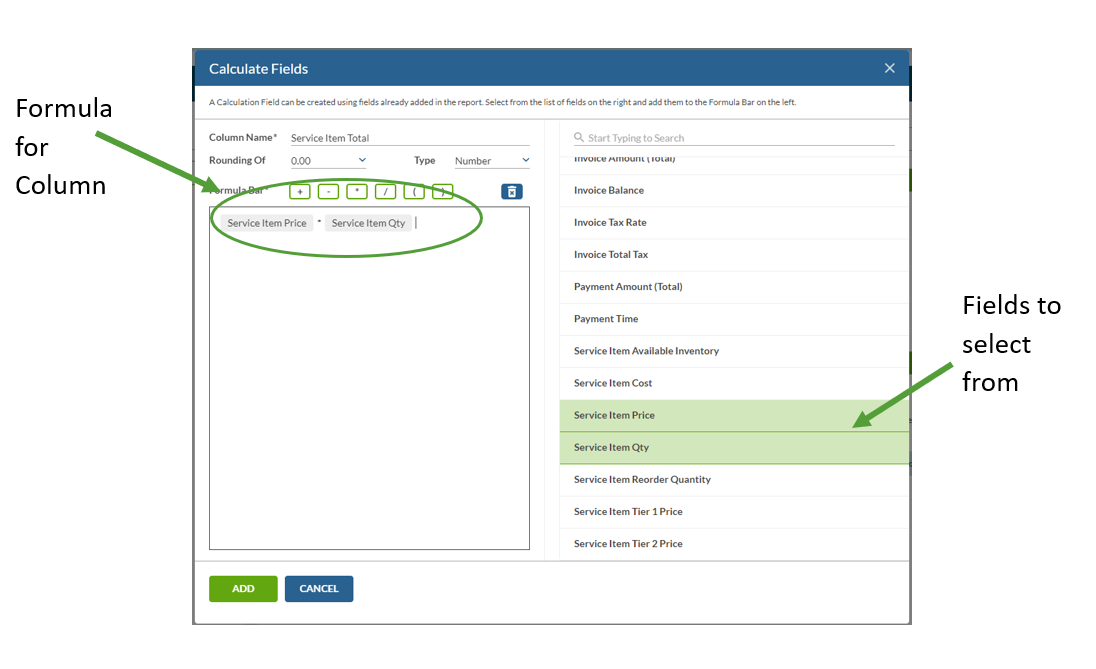Viewport: 1096px width, 669px height.
Task: Choose Service Item Reorder Quantity field
Action: (x=734, y=480)
